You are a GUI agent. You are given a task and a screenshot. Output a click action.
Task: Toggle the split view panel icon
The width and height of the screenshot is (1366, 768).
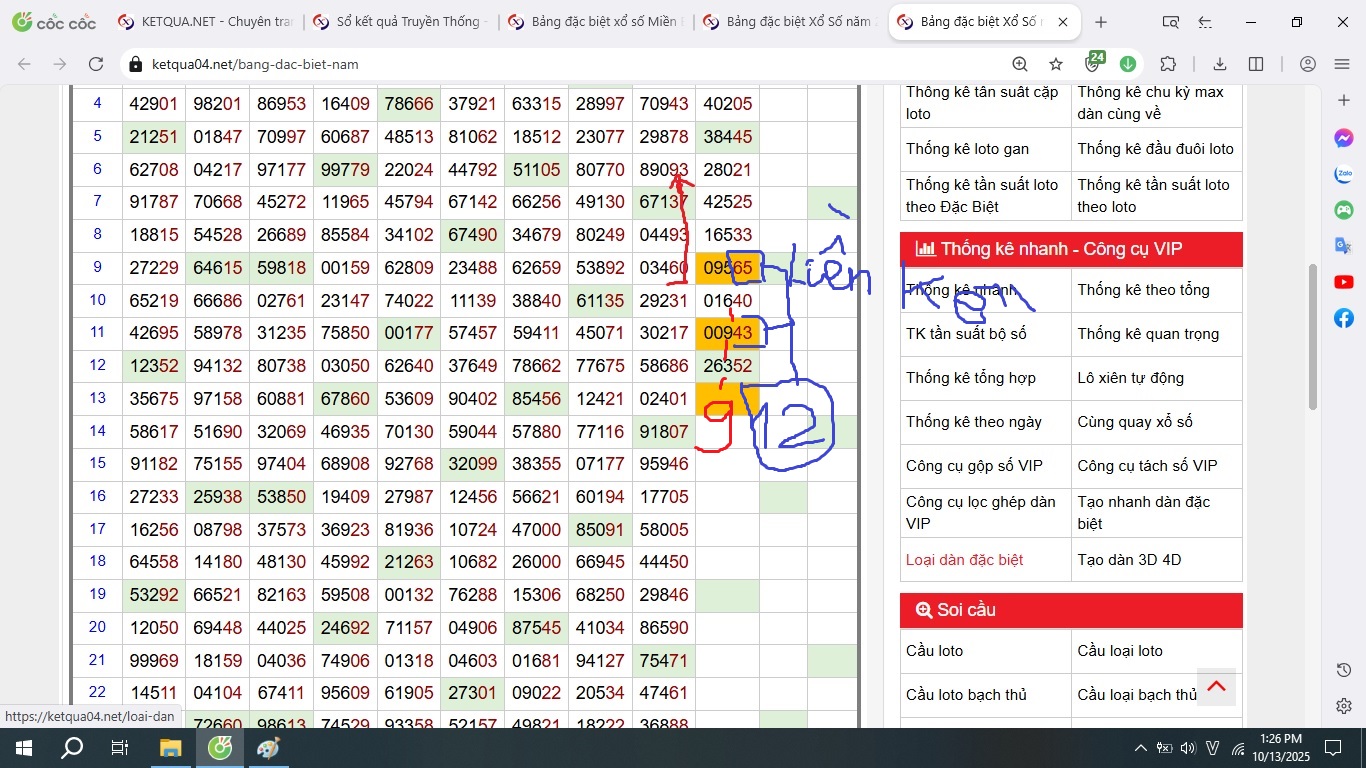click(x=1256, y=64)
